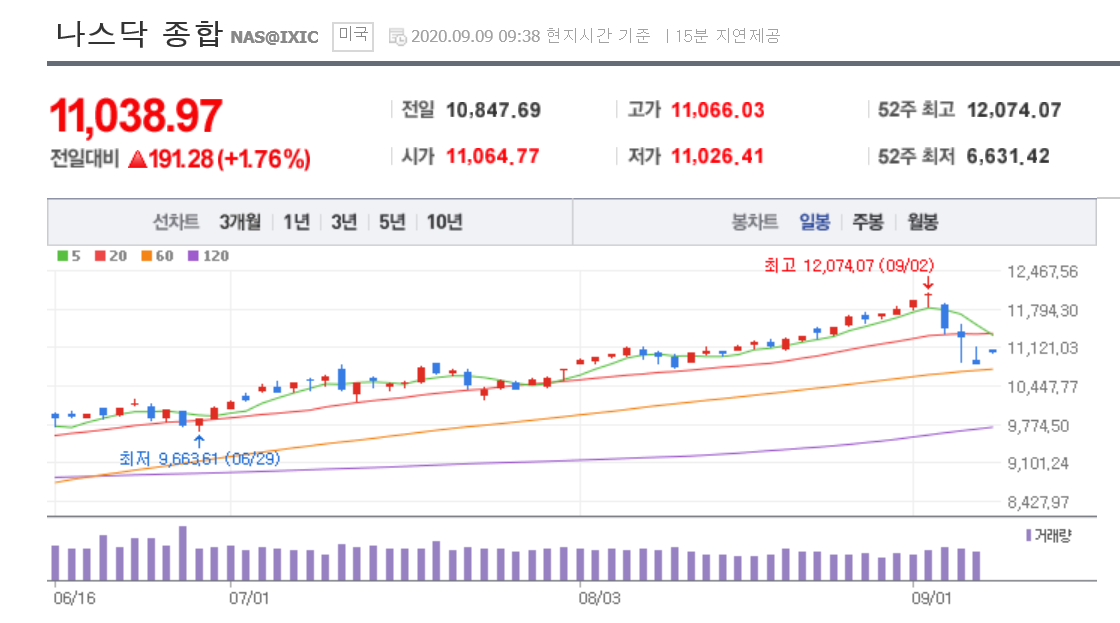Viewport: 1120px width, 623px height.
Task: Click the 최저 9,663.61 (06/29) chart annotation
Action: click(199, 459)
